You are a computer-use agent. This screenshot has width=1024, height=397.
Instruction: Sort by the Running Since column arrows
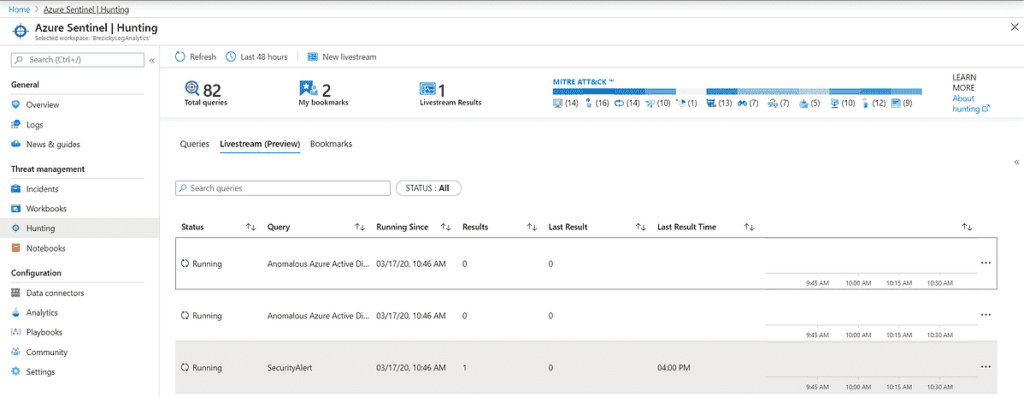[x=446, y=227]
